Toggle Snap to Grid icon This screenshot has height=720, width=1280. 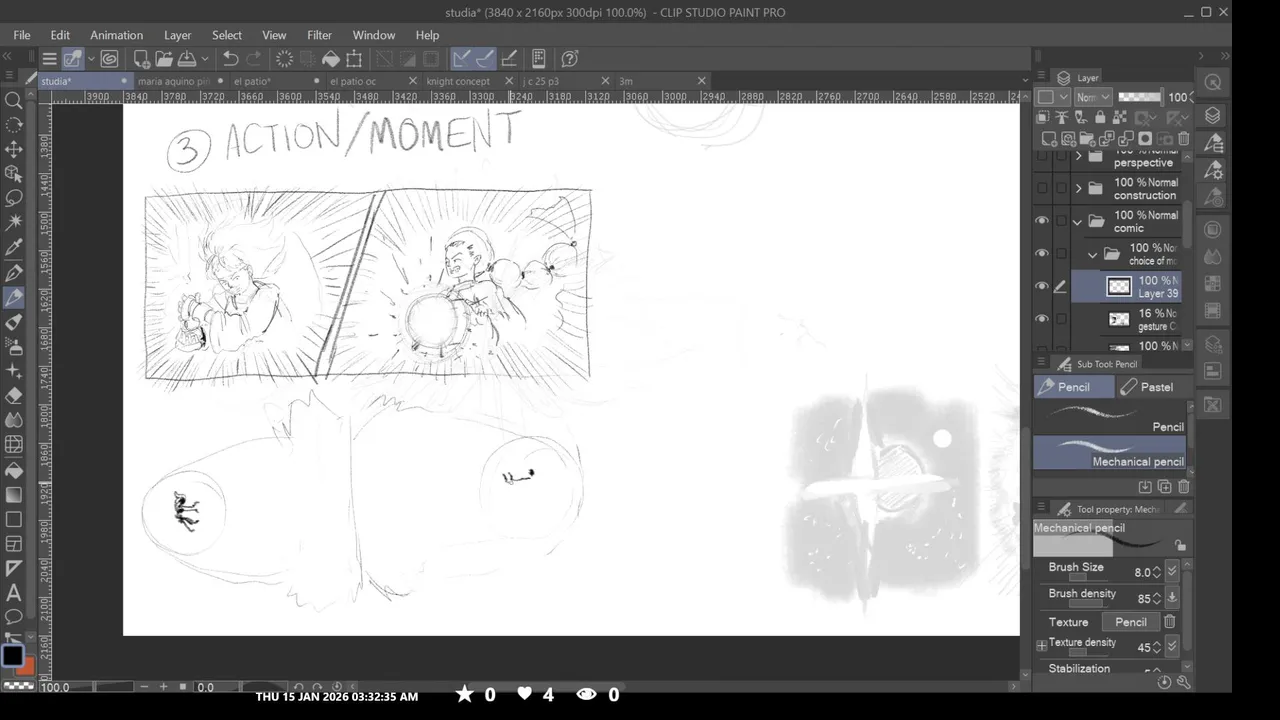509,59
